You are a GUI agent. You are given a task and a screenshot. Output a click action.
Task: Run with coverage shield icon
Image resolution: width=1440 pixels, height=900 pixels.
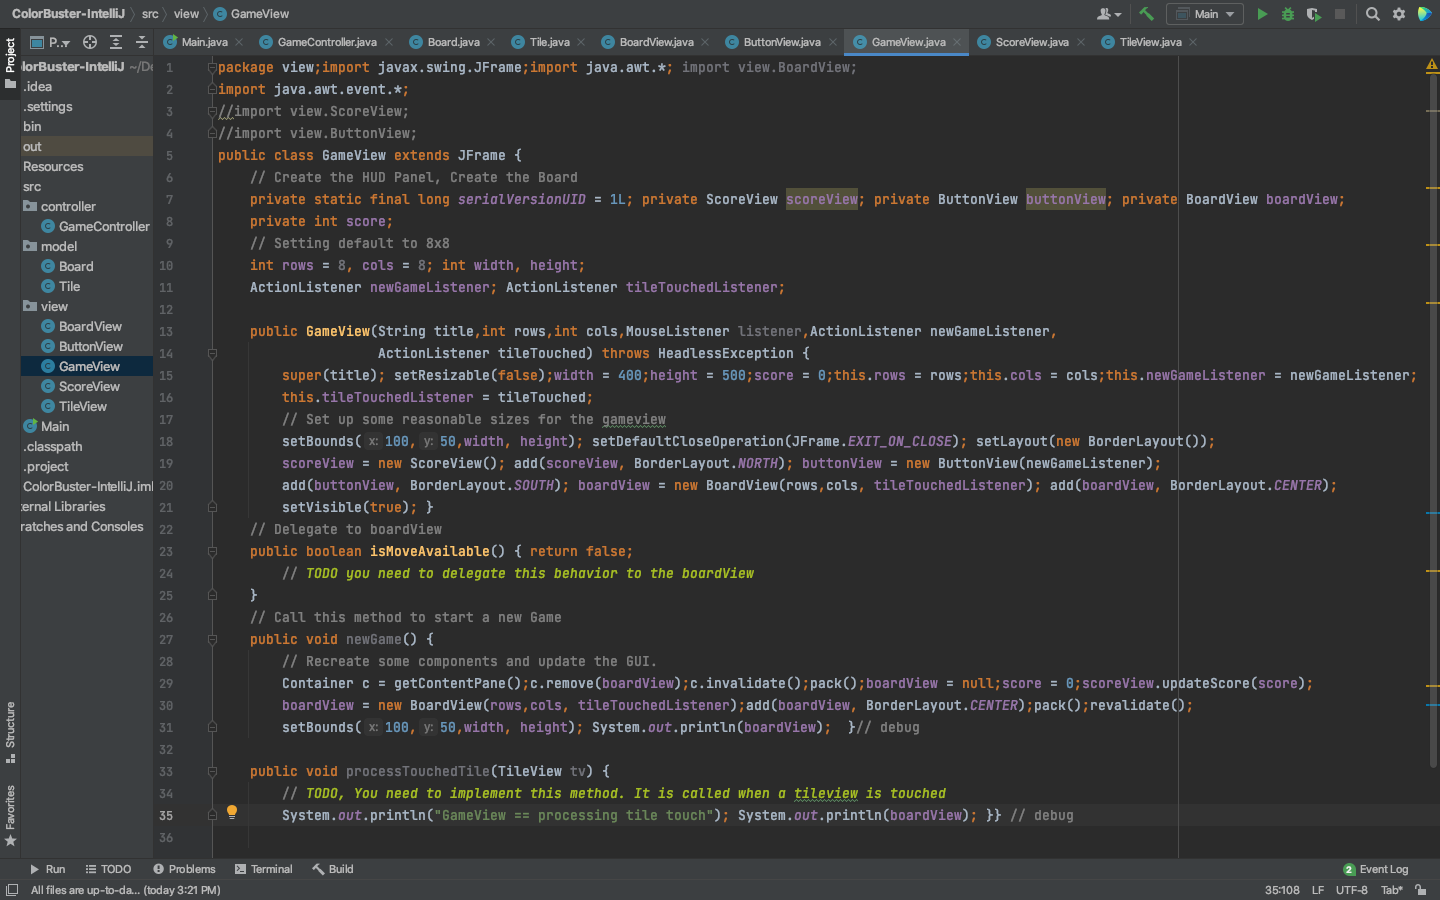(1314, 14)
